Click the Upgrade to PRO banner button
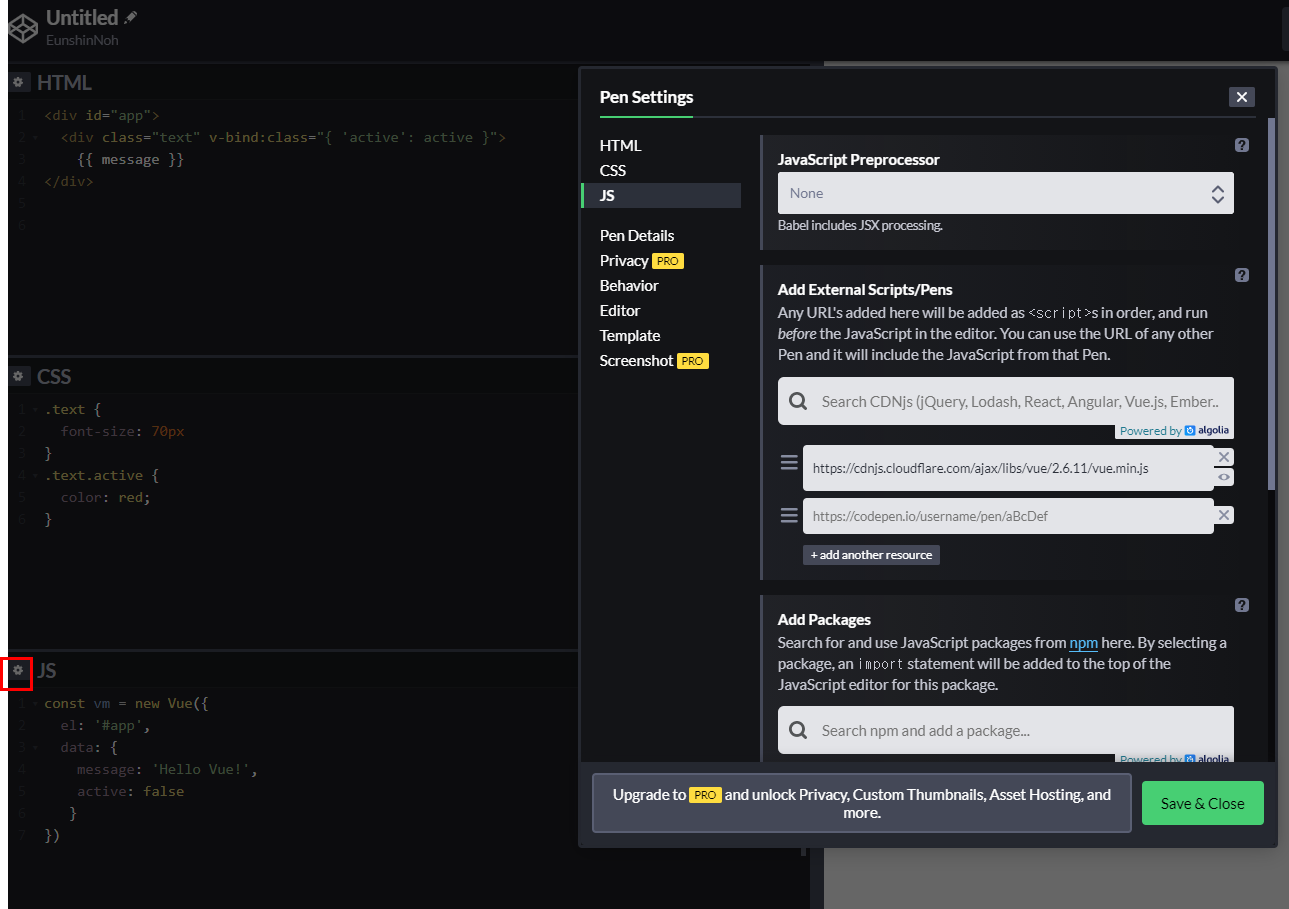Viewport: 1289px width, 909px height. (862, 803)
